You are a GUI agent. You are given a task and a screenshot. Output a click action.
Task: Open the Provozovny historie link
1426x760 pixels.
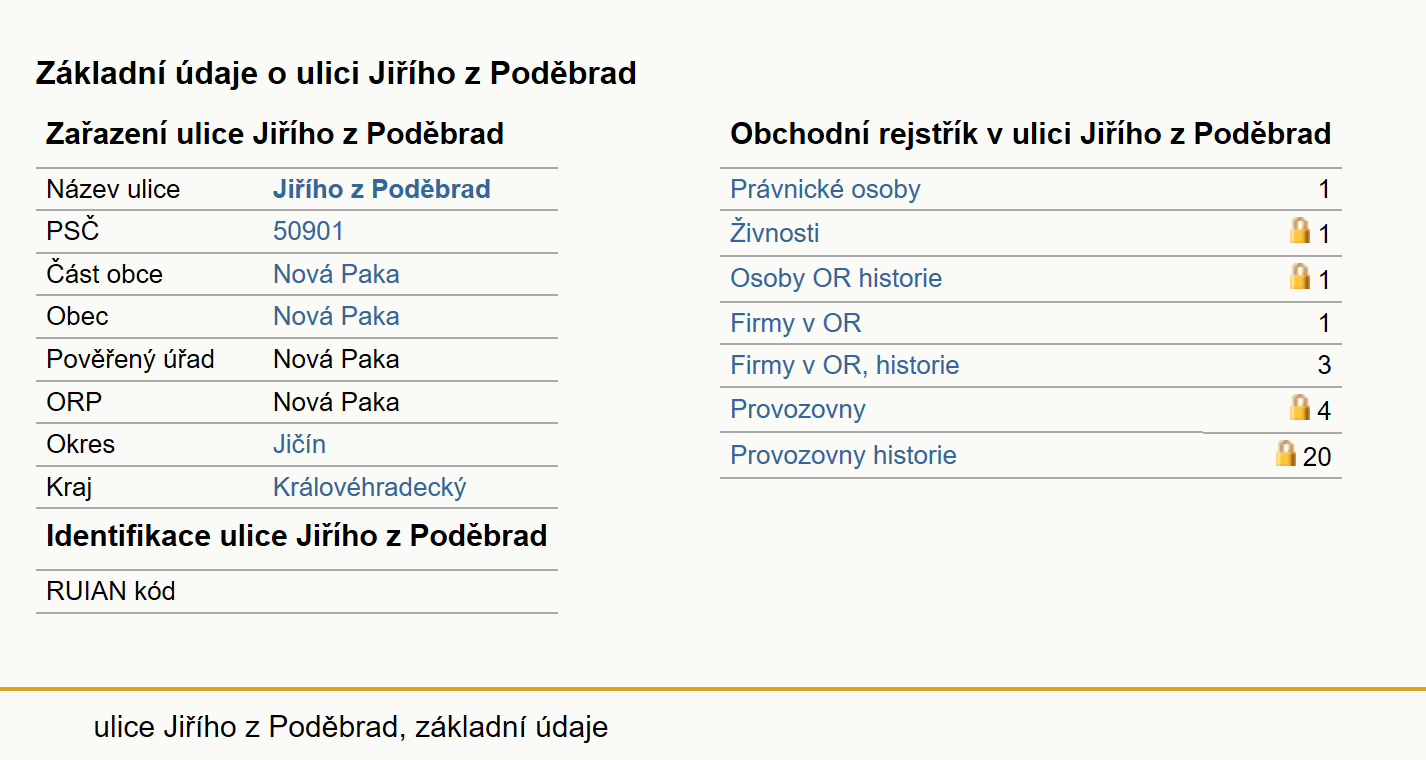[843, 455]
